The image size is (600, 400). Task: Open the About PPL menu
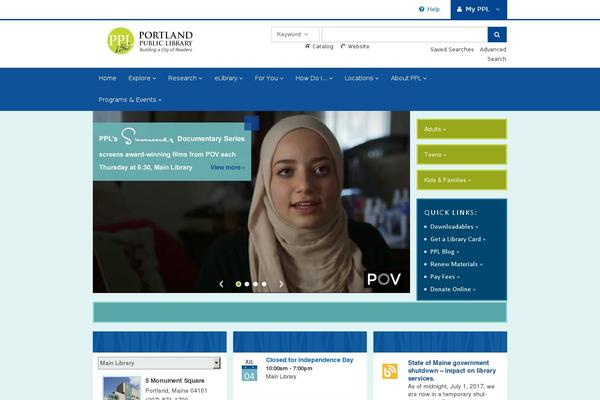(408, 78)
